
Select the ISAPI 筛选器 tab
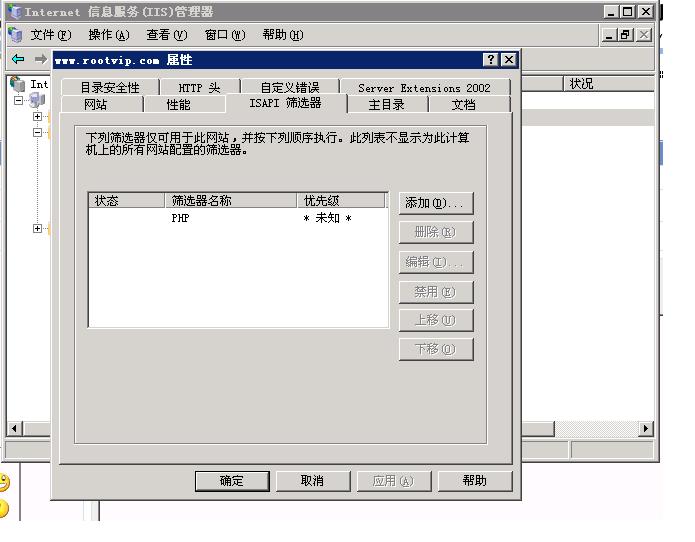point(286,103)
